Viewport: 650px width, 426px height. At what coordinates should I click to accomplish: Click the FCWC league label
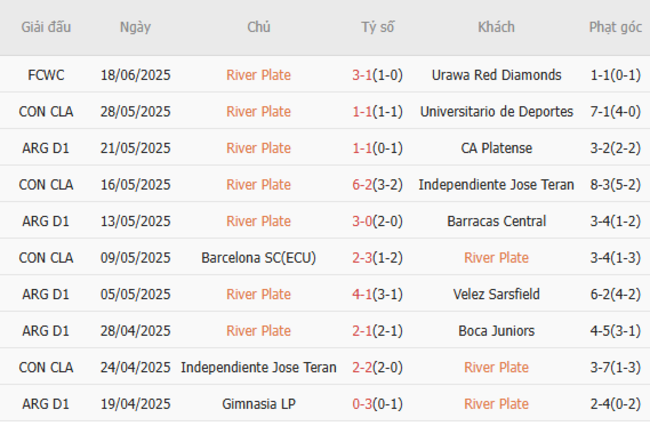pos(48,75)
